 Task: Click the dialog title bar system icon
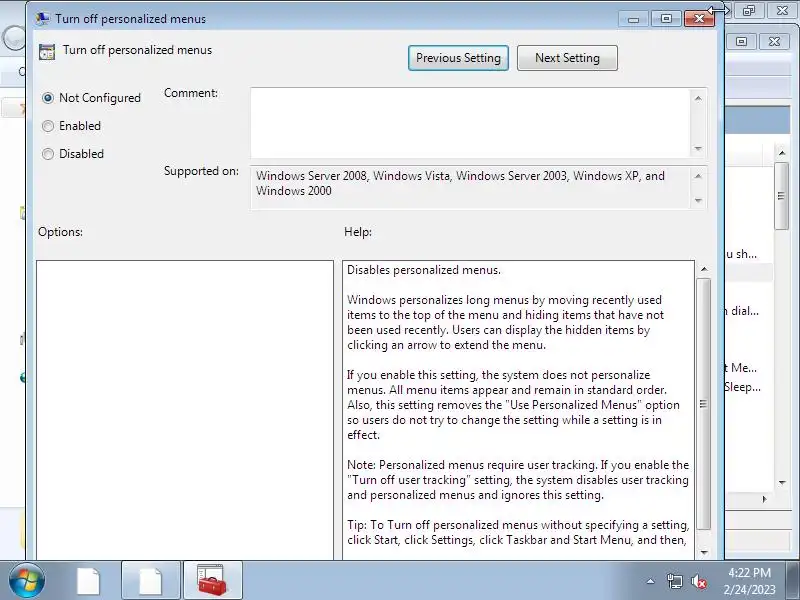tap(42, 18)
